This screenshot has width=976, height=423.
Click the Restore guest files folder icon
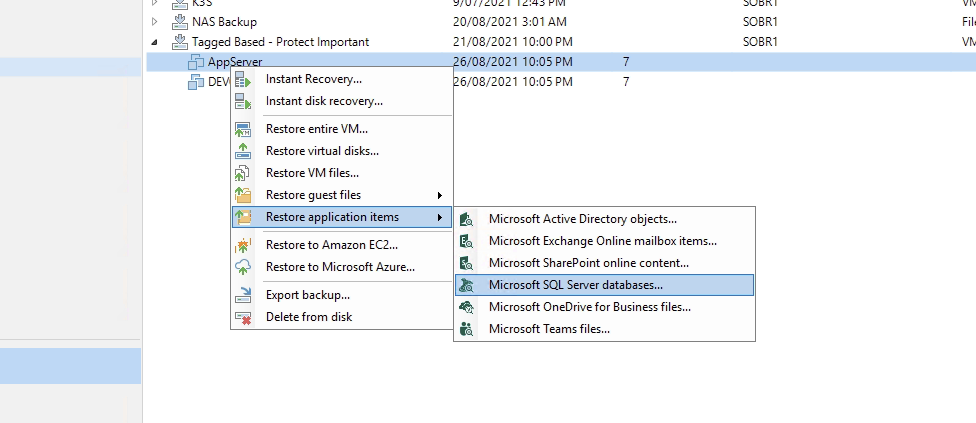pyautogui.click(x=243, y=195)
